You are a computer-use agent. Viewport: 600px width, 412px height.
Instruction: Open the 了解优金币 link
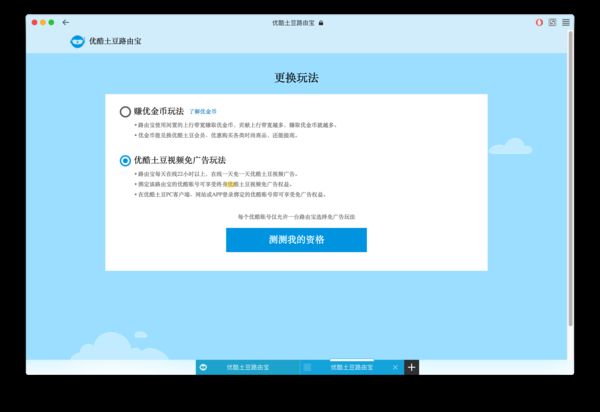[x=203, y=112]
